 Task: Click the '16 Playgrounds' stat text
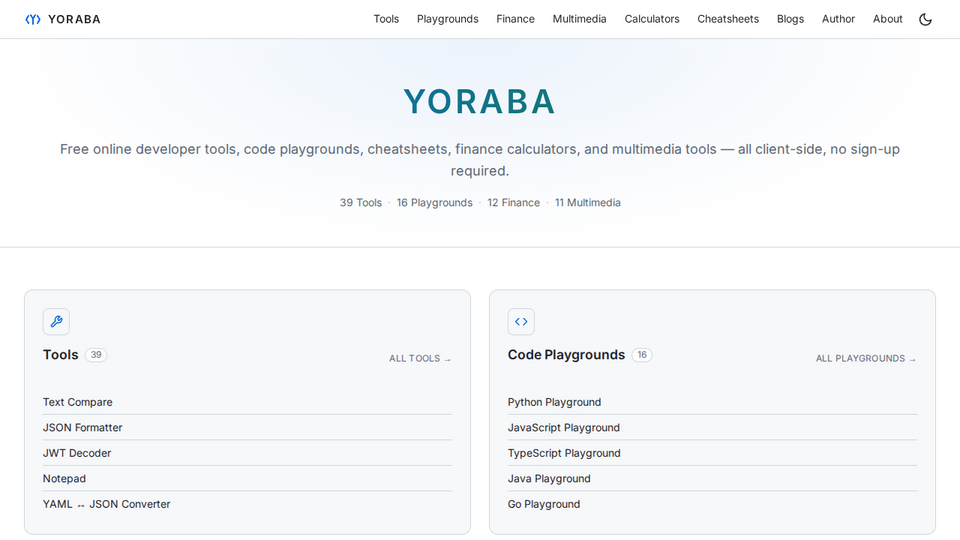pyautogui.click(x=435, y=203)
